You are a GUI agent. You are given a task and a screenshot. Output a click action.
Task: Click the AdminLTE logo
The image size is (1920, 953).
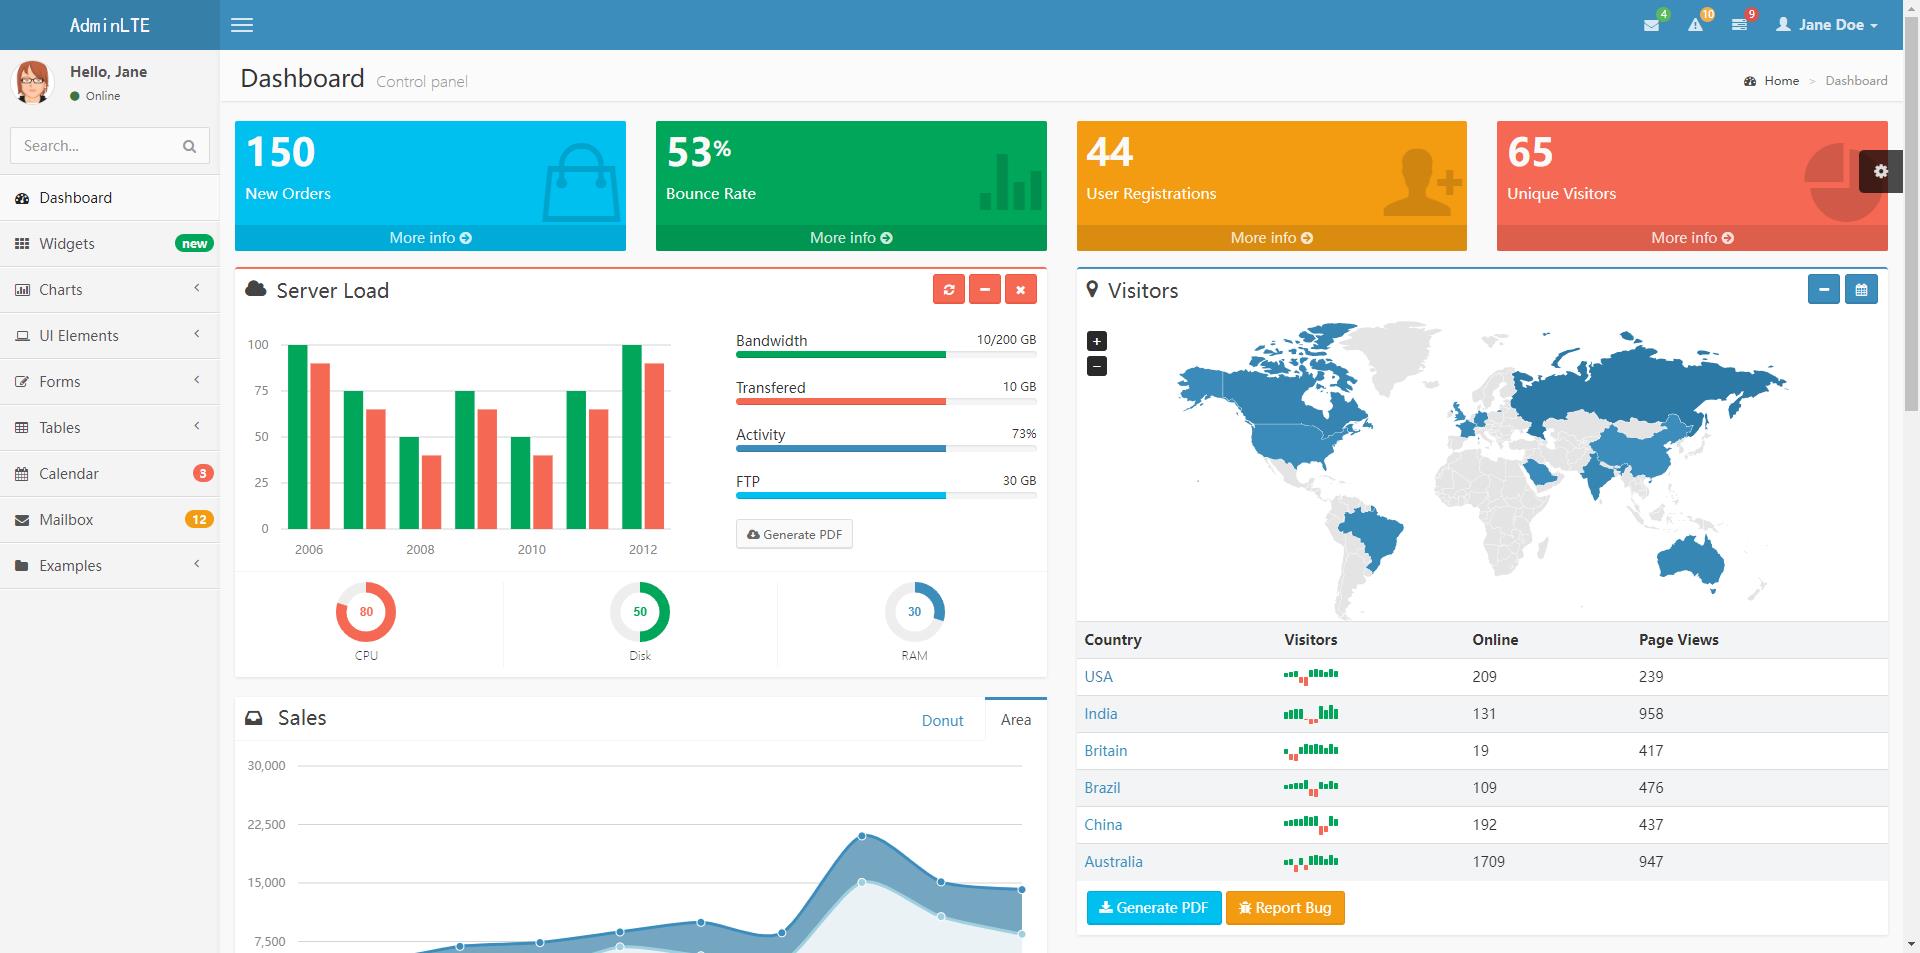110,25
